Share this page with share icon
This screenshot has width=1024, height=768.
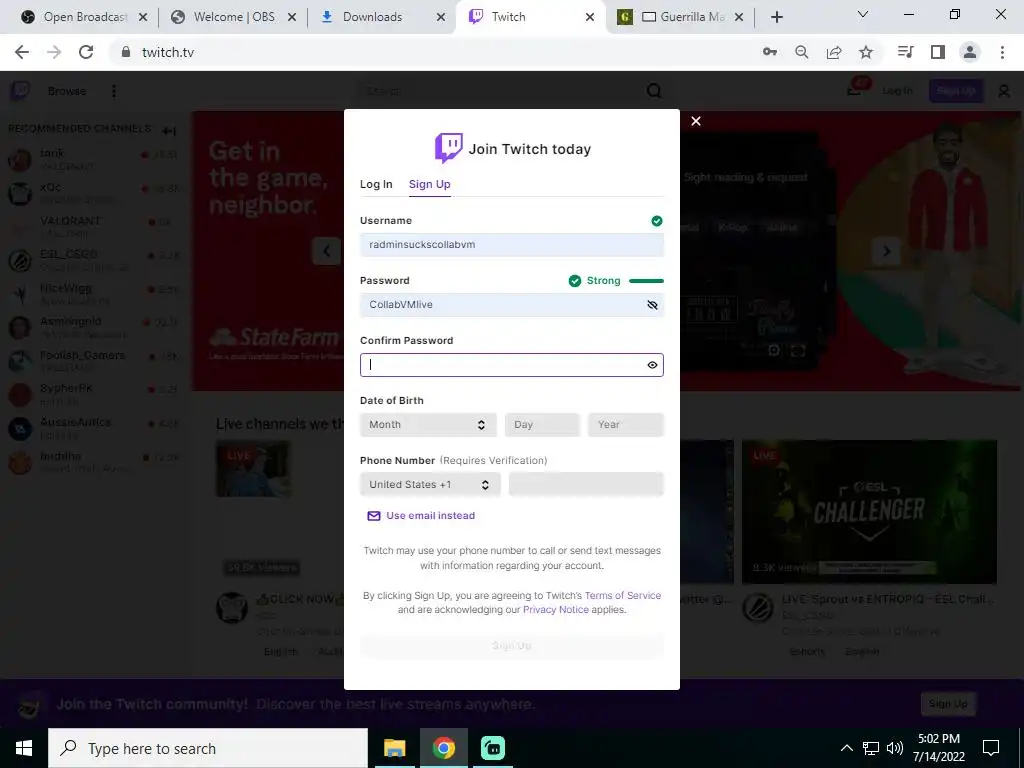pyautogui.click(x=833, y=52)
